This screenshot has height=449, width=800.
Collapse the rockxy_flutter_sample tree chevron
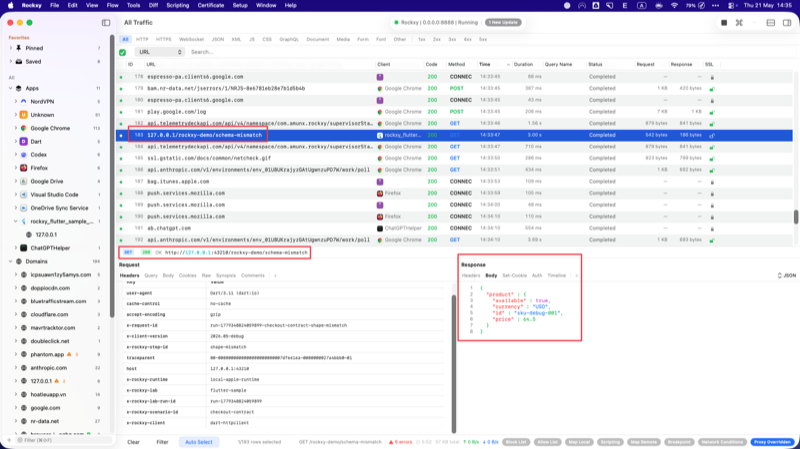coord(16,221)
